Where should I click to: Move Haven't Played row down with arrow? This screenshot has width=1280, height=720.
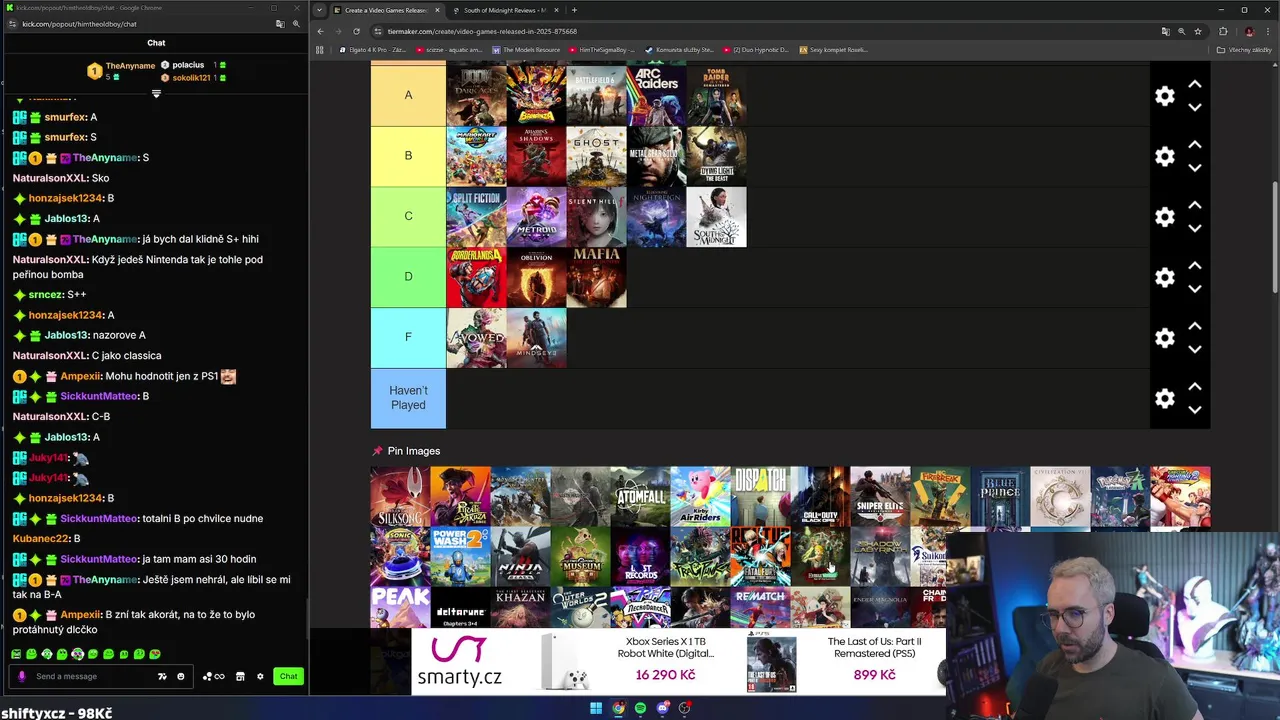click(1195, 410)
